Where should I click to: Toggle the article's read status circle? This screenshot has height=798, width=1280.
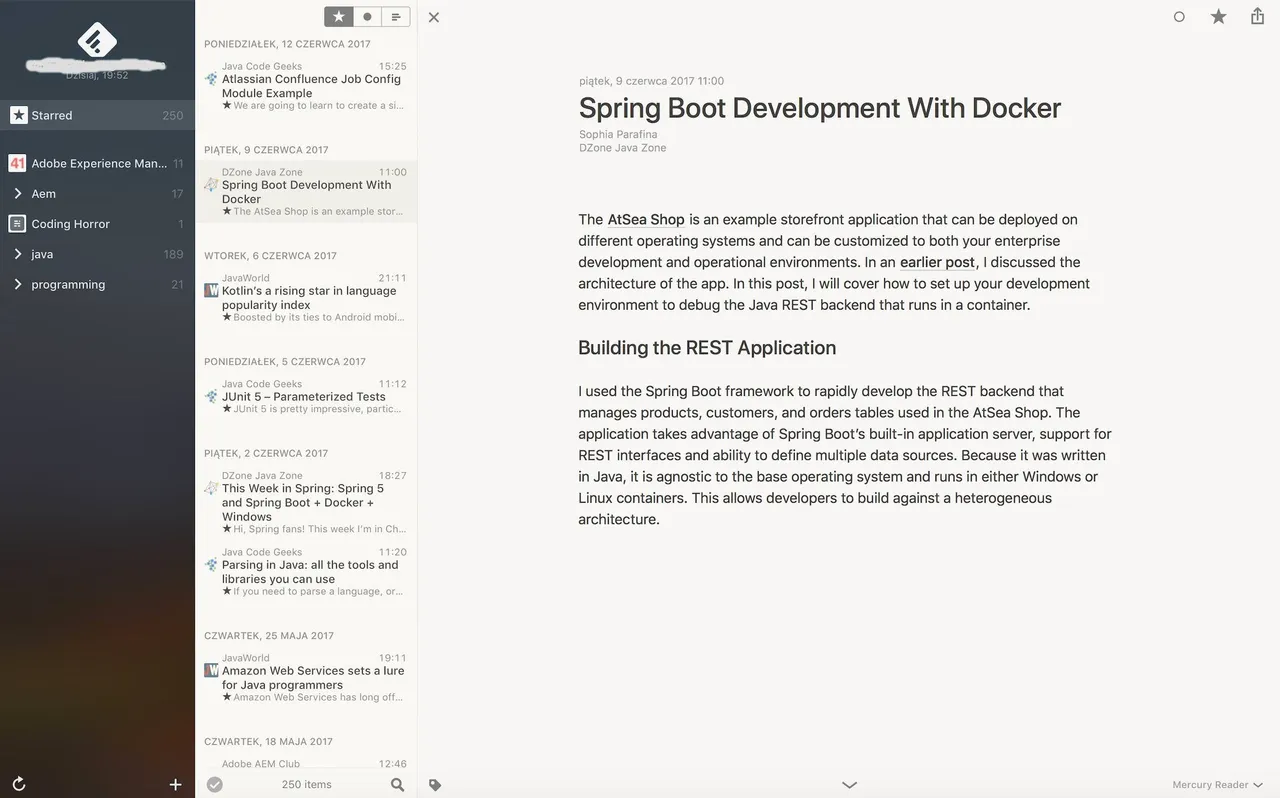[x=1179, y=17]
